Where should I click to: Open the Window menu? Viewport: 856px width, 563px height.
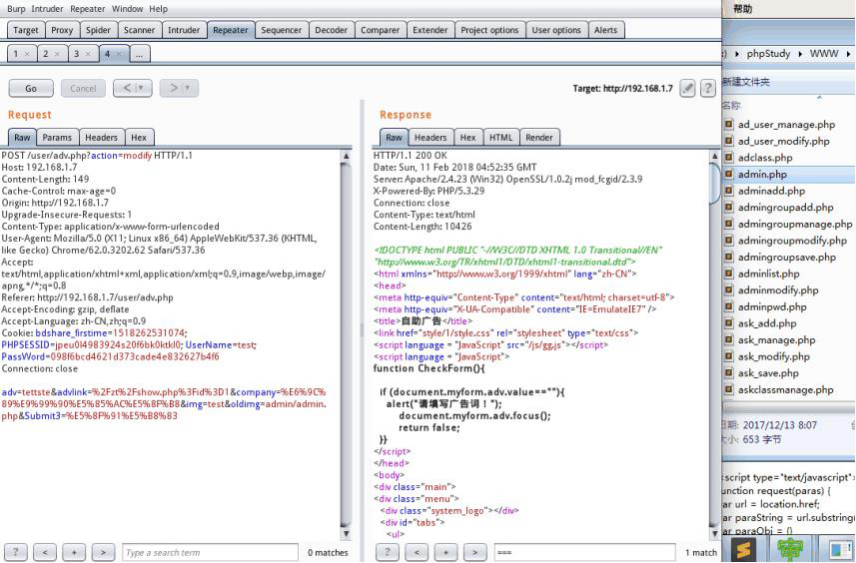point(127,9)
